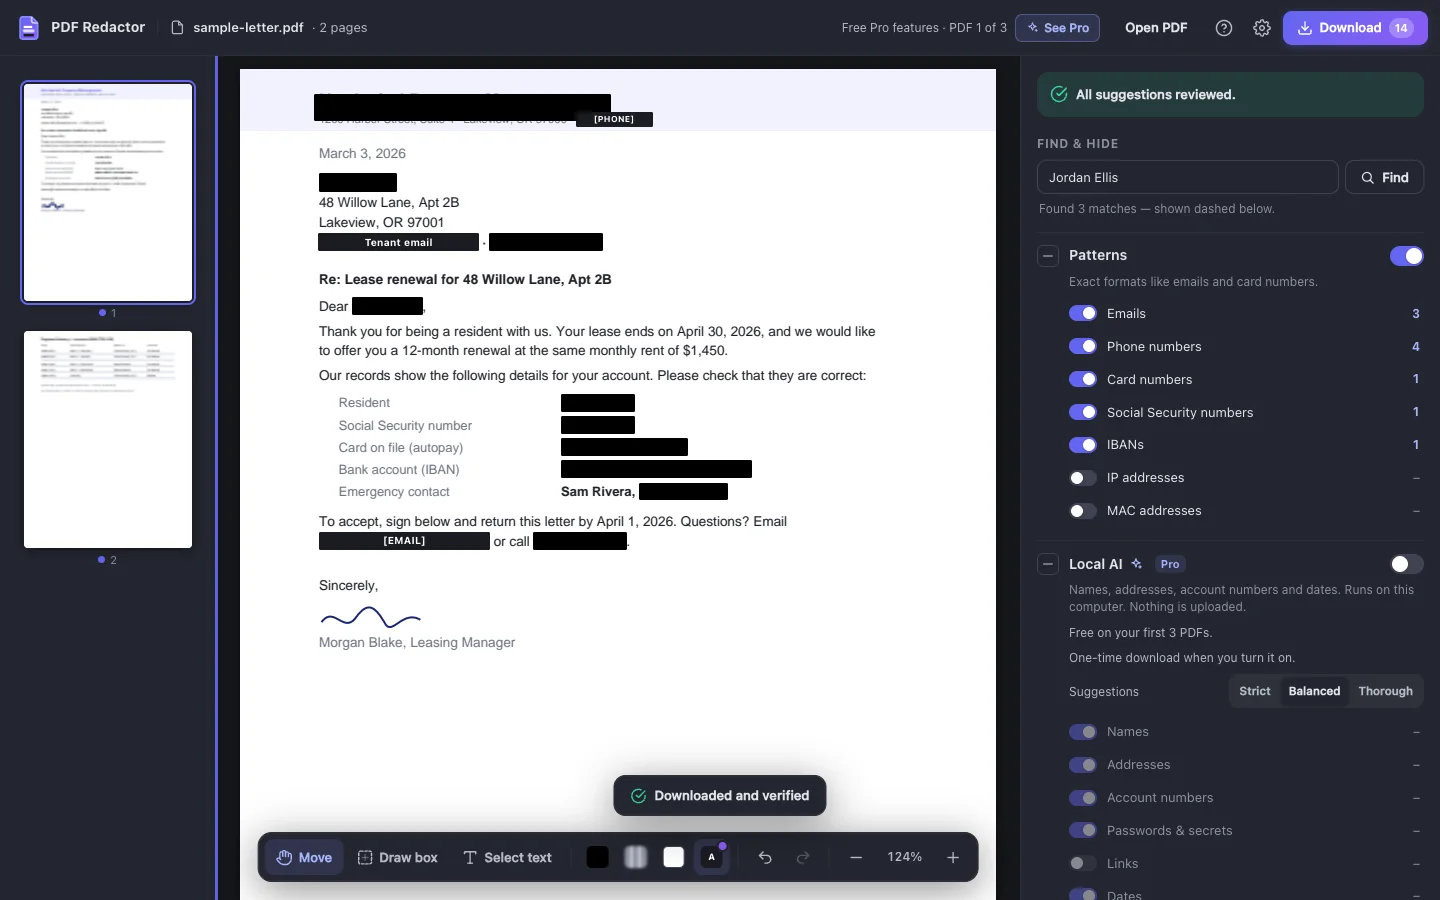This screenshot has width=1440, height=900.
Task: Open page 1 thumbnail
Action: tap(108, 192)
